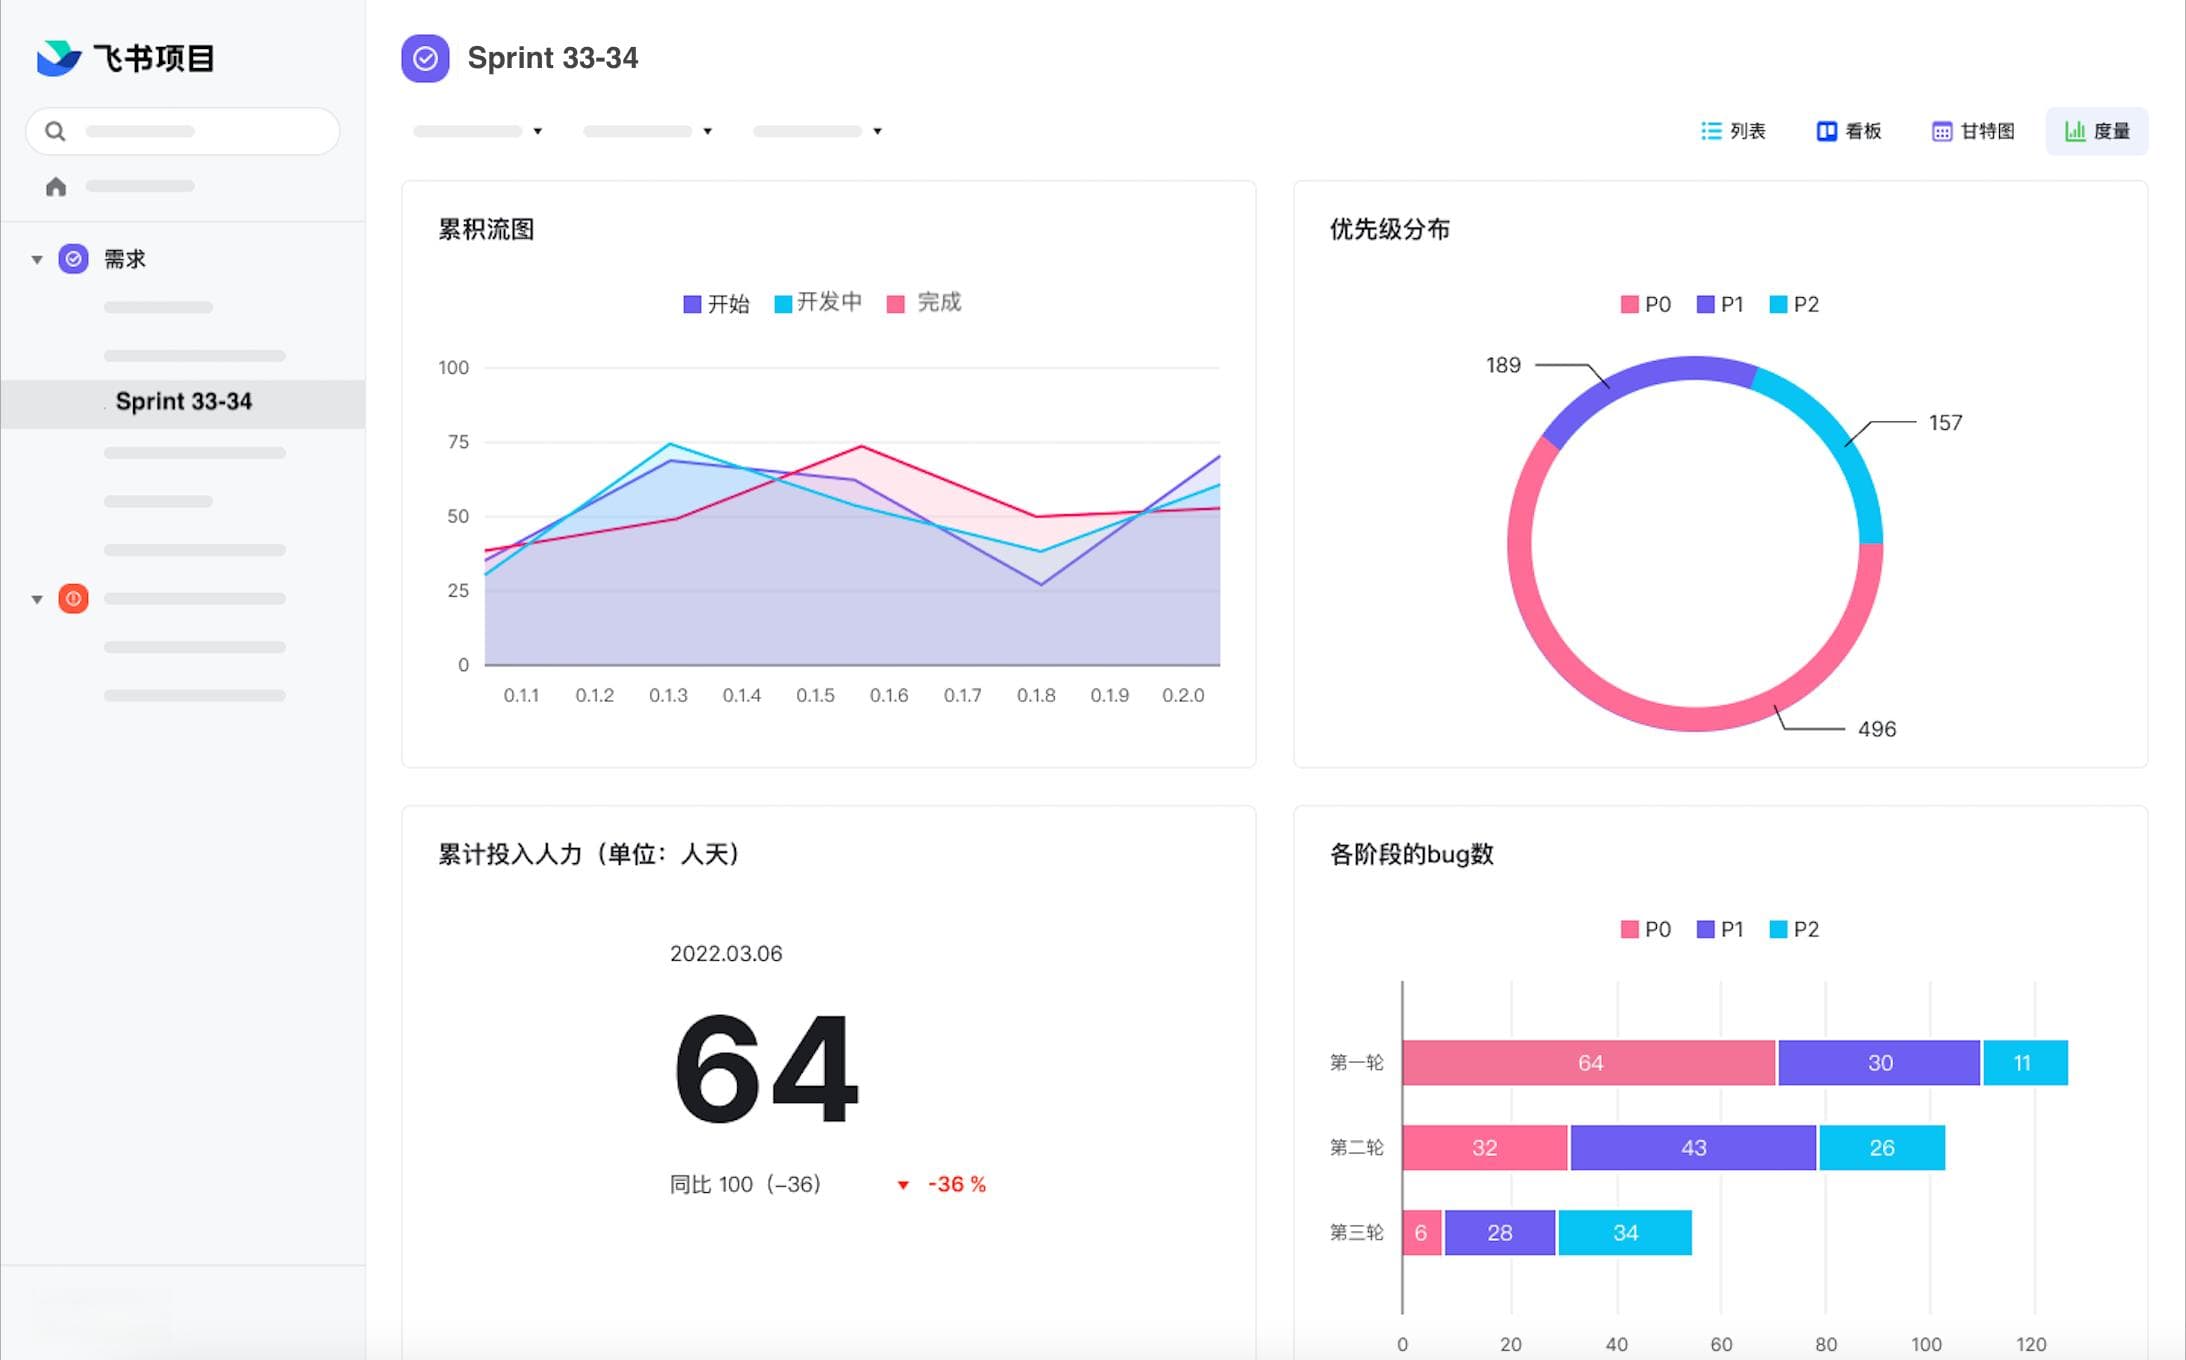Toggle the 开始 legend swatch in 累积流图
Screen dimensions: 2186x1360
click(692, 304)
